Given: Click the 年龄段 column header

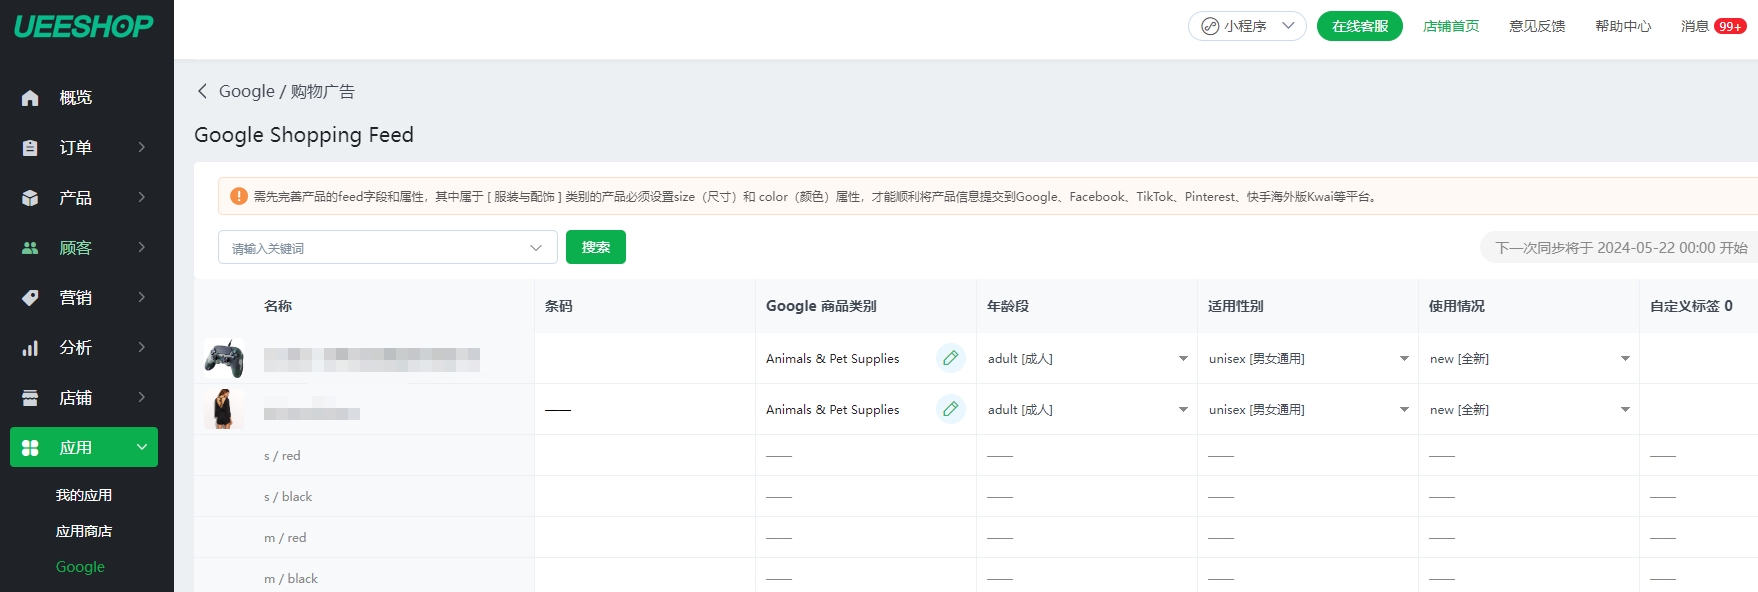Looking at the screenshot, I should pos(1008,306).
